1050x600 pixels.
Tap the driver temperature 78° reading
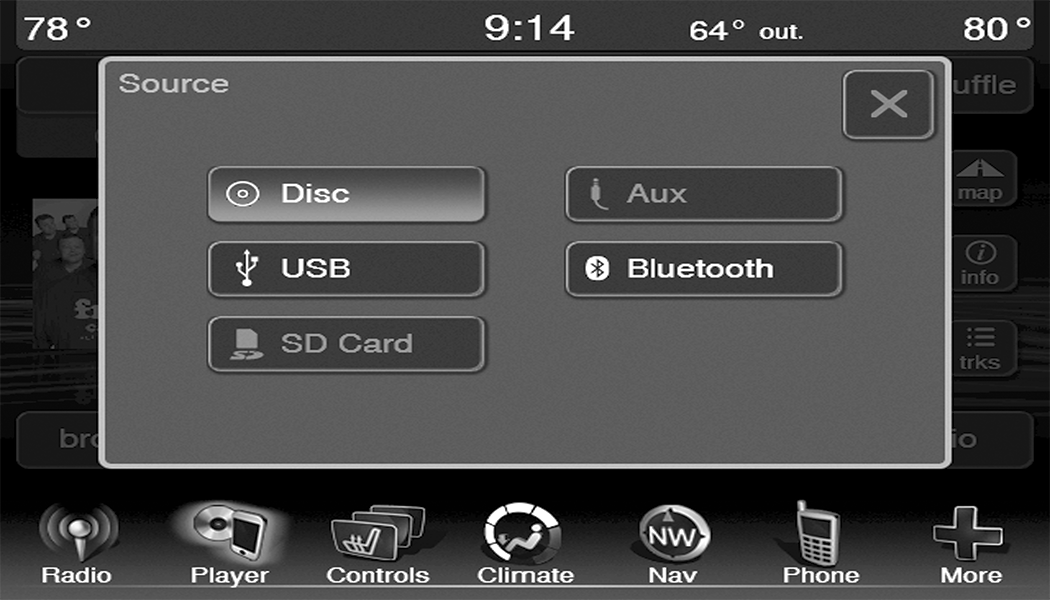[58, 29]
